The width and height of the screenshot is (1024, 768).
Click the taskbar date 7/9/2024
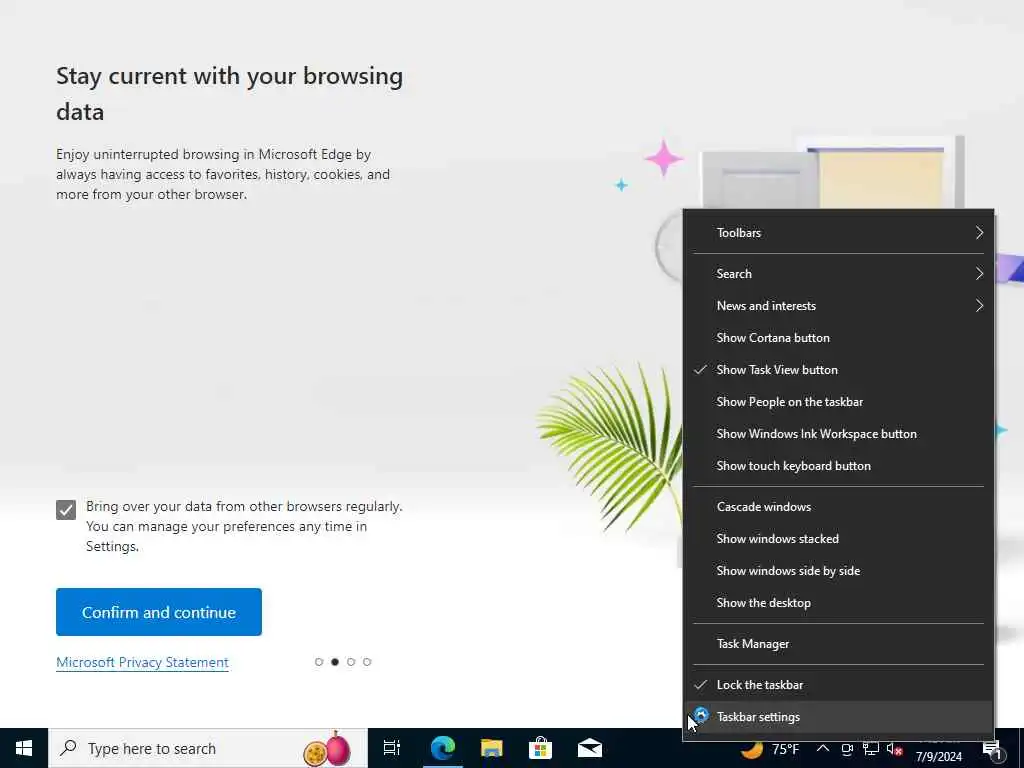coord(938,757)
